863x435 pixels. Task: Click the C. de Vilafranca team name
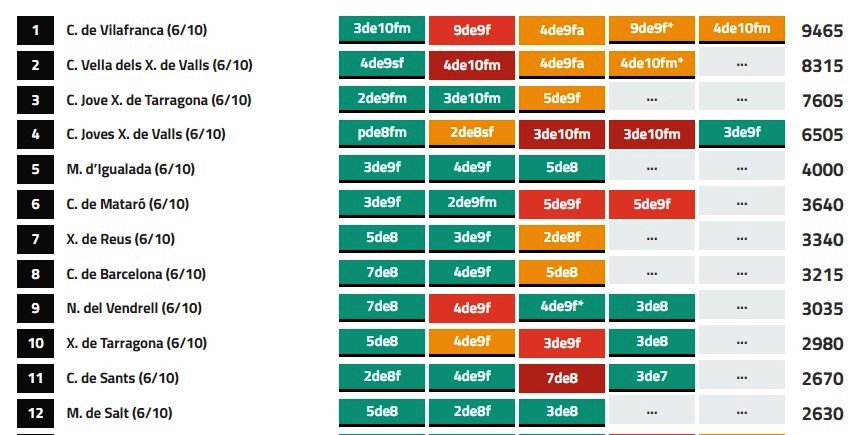[137, 31]
